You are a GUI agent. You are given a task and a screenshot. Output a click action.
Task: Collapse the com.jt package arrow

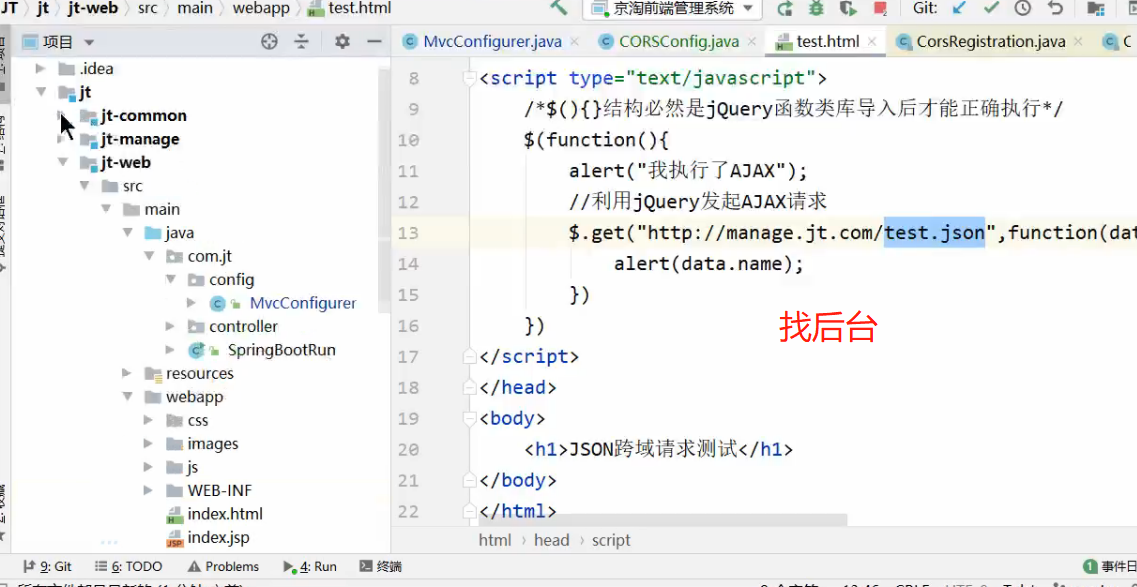[x=149, y=256]
